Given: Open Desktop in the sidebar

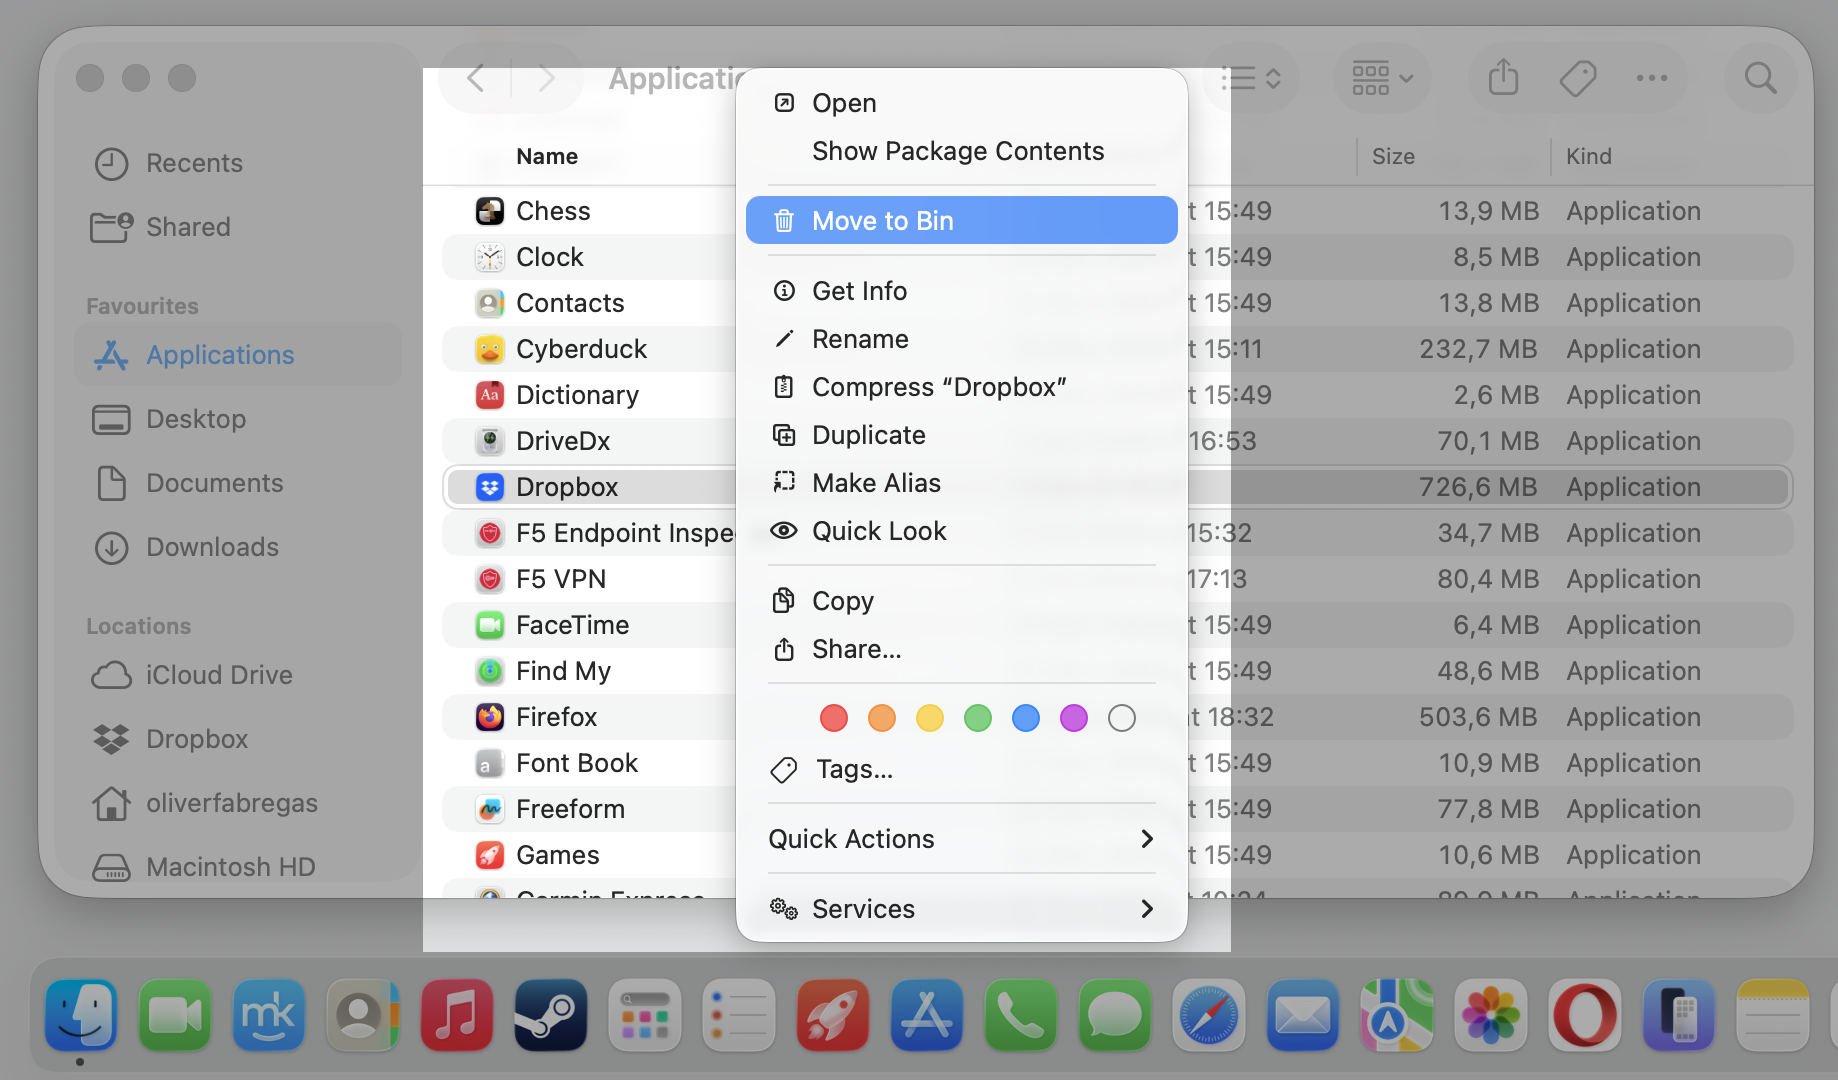Looking at the screenshot, I should point(238,419).
